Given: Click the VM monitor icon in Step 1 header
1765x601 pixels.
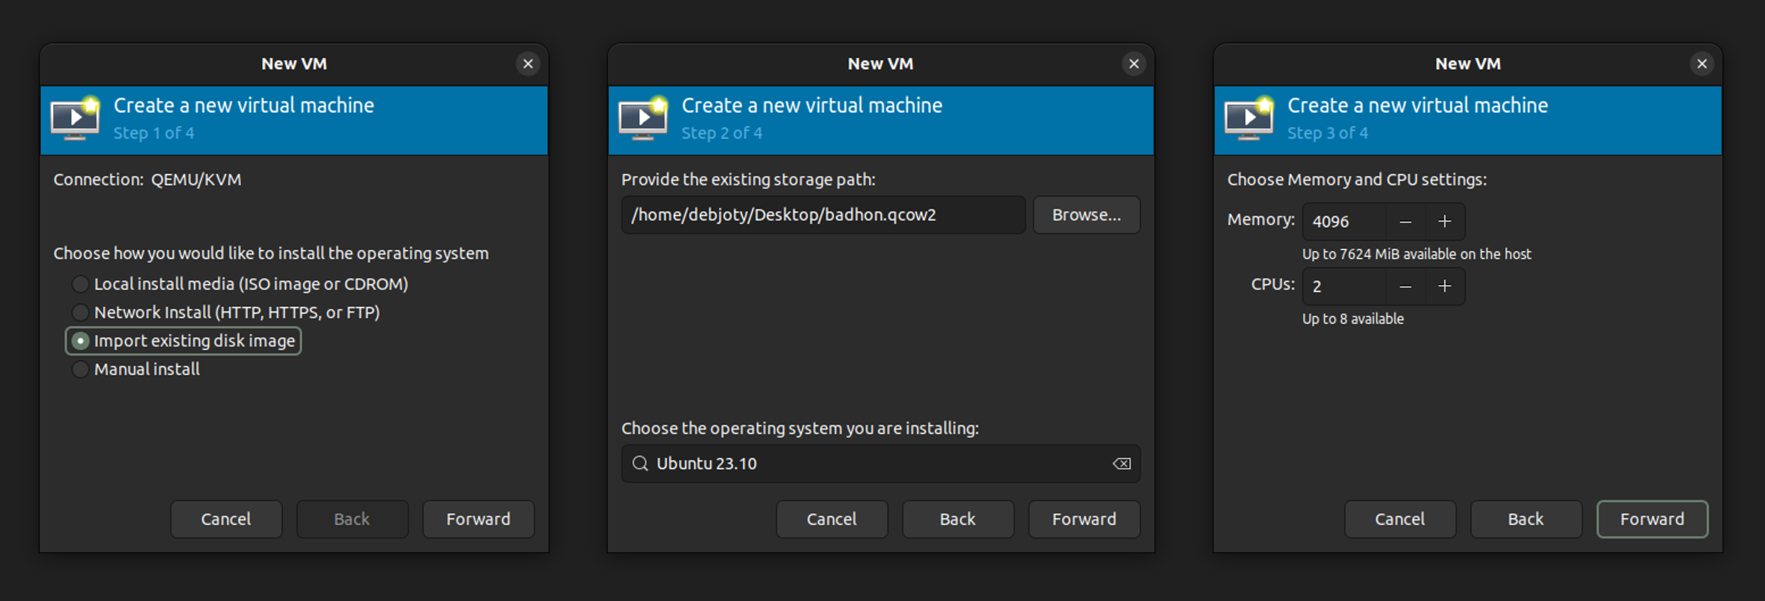Looking at the screenshot, I should point(75,118).
